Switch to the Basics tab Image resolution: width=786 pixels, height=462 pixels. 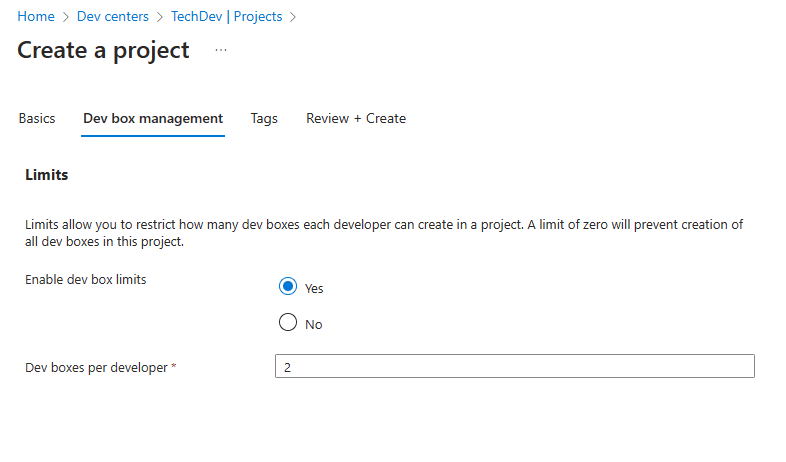click(37, 118)
